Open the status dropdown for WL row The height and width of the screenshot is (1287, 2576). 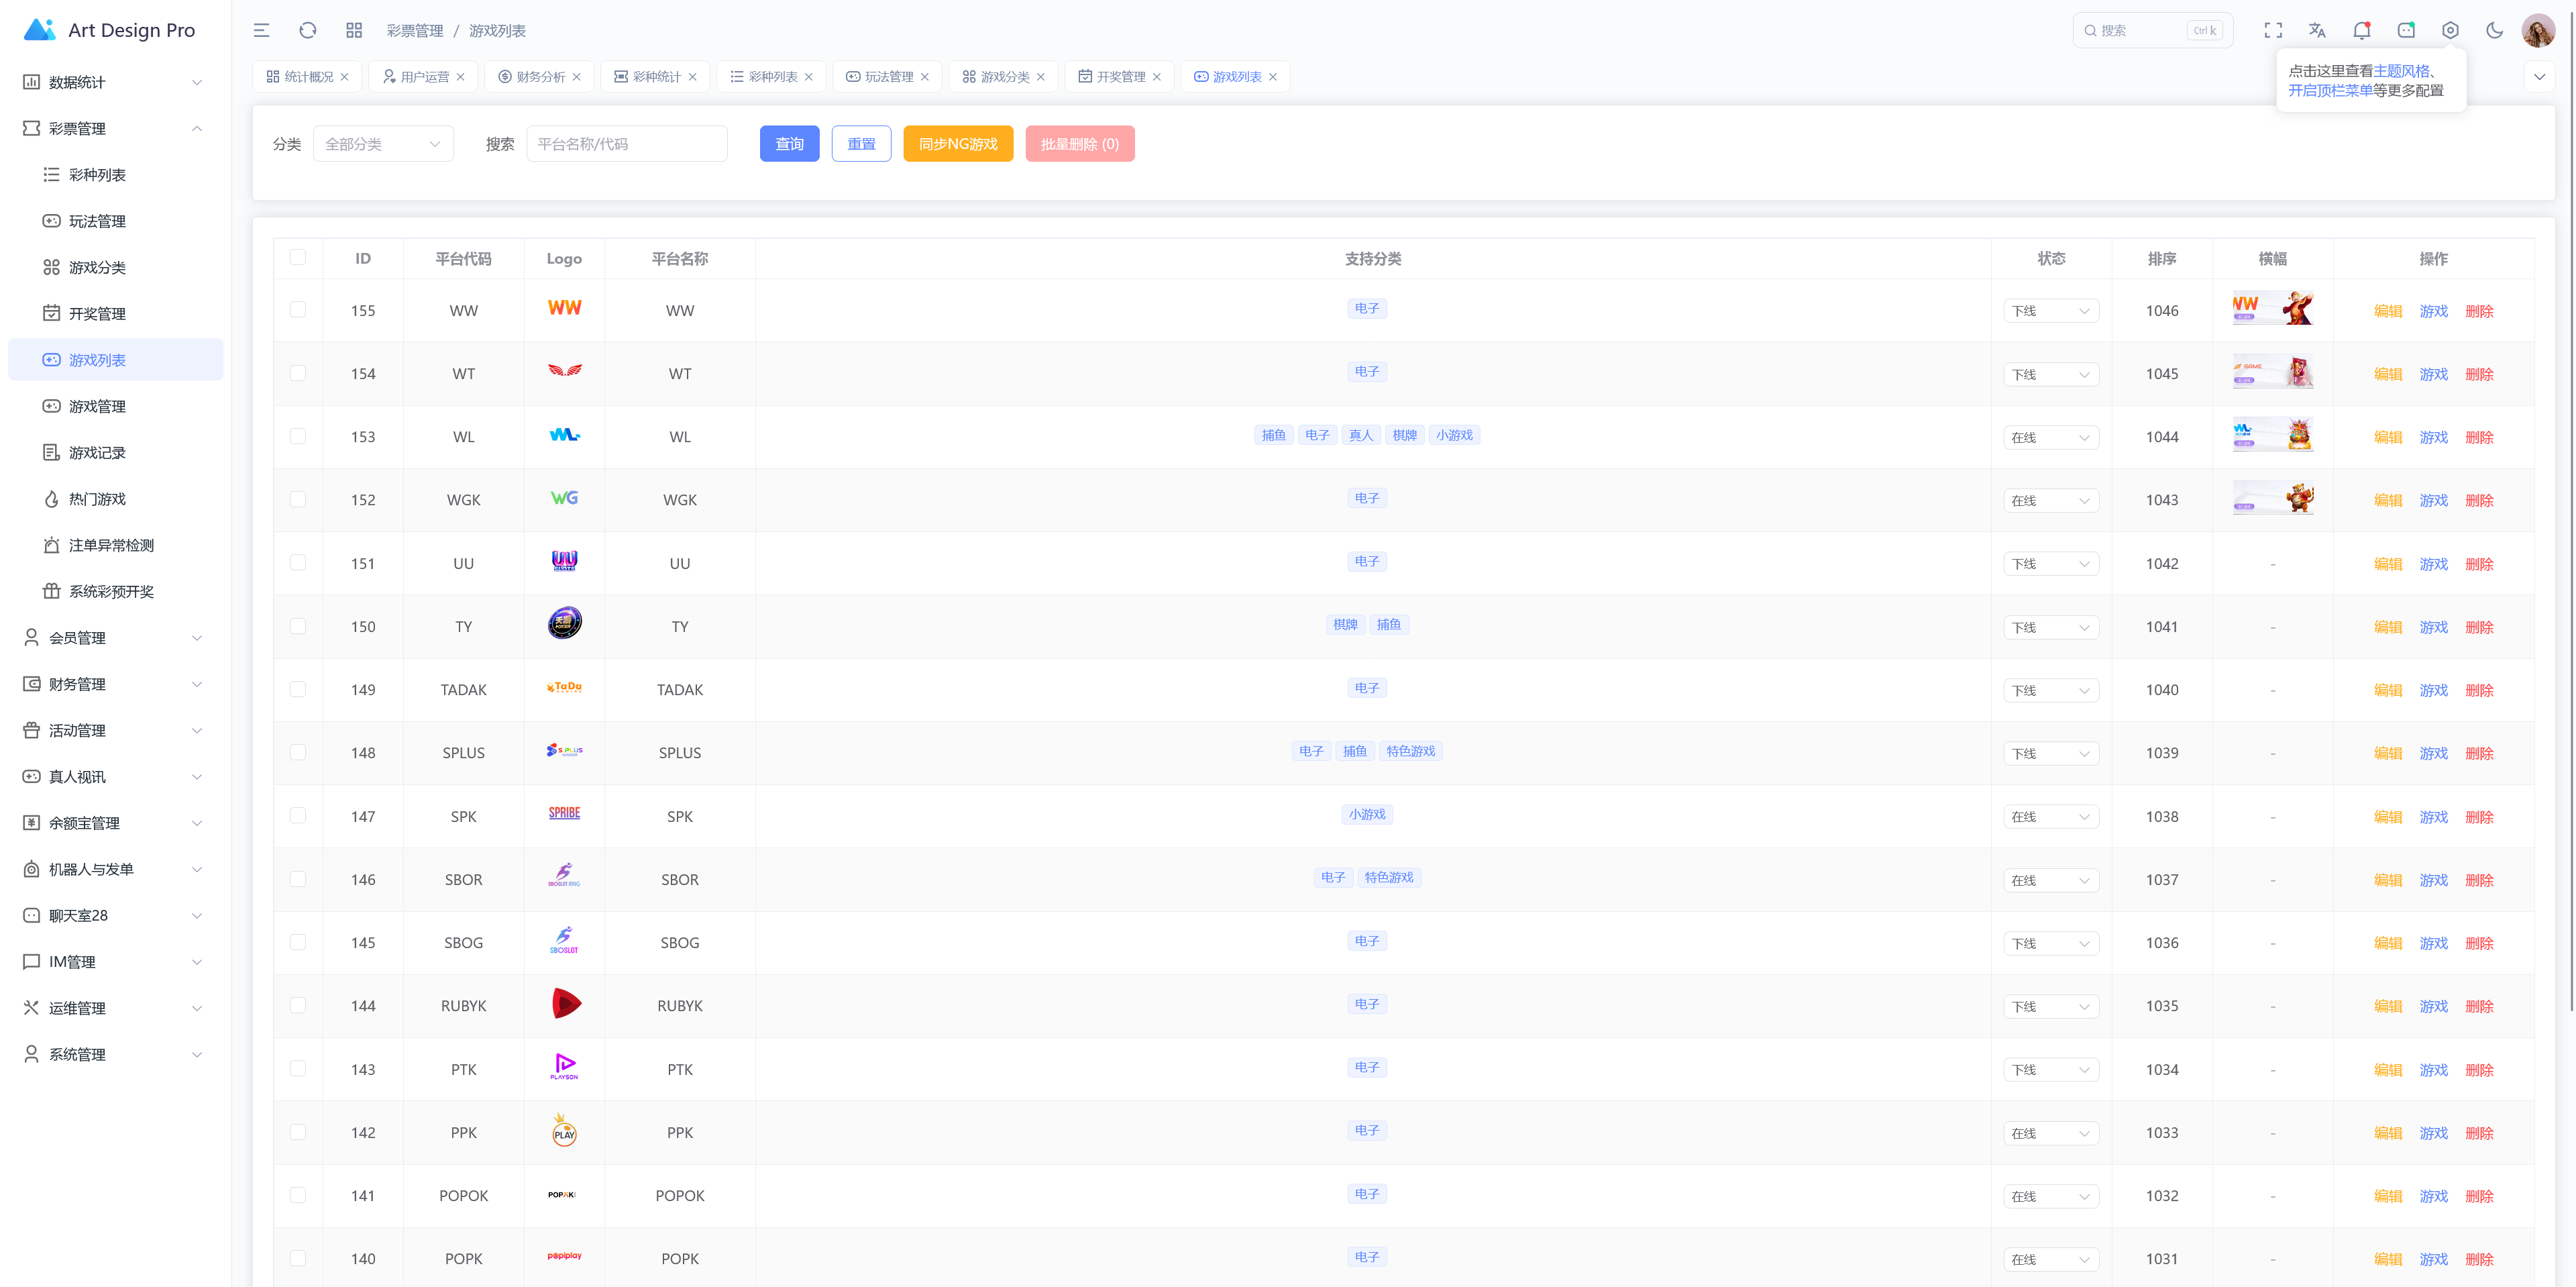pos(2050,437)
